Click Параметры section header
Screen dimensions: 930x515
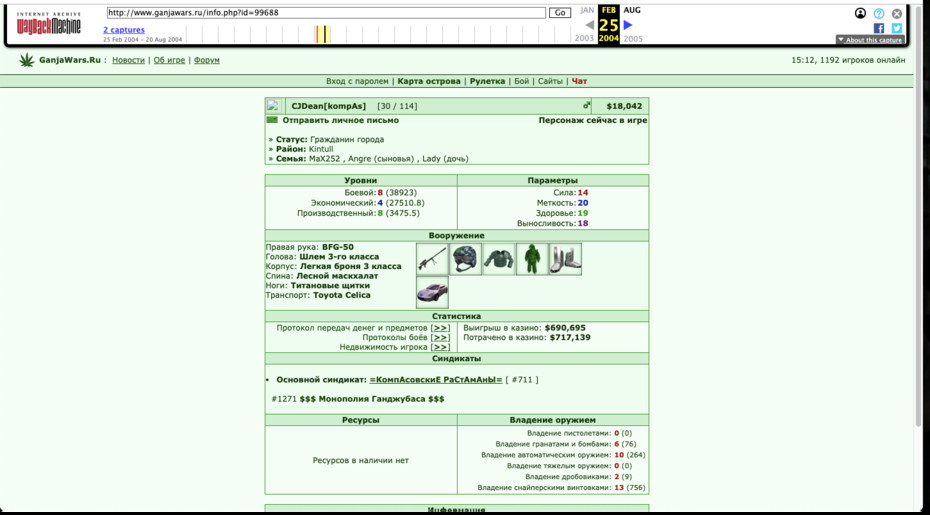tap(553, 180)
